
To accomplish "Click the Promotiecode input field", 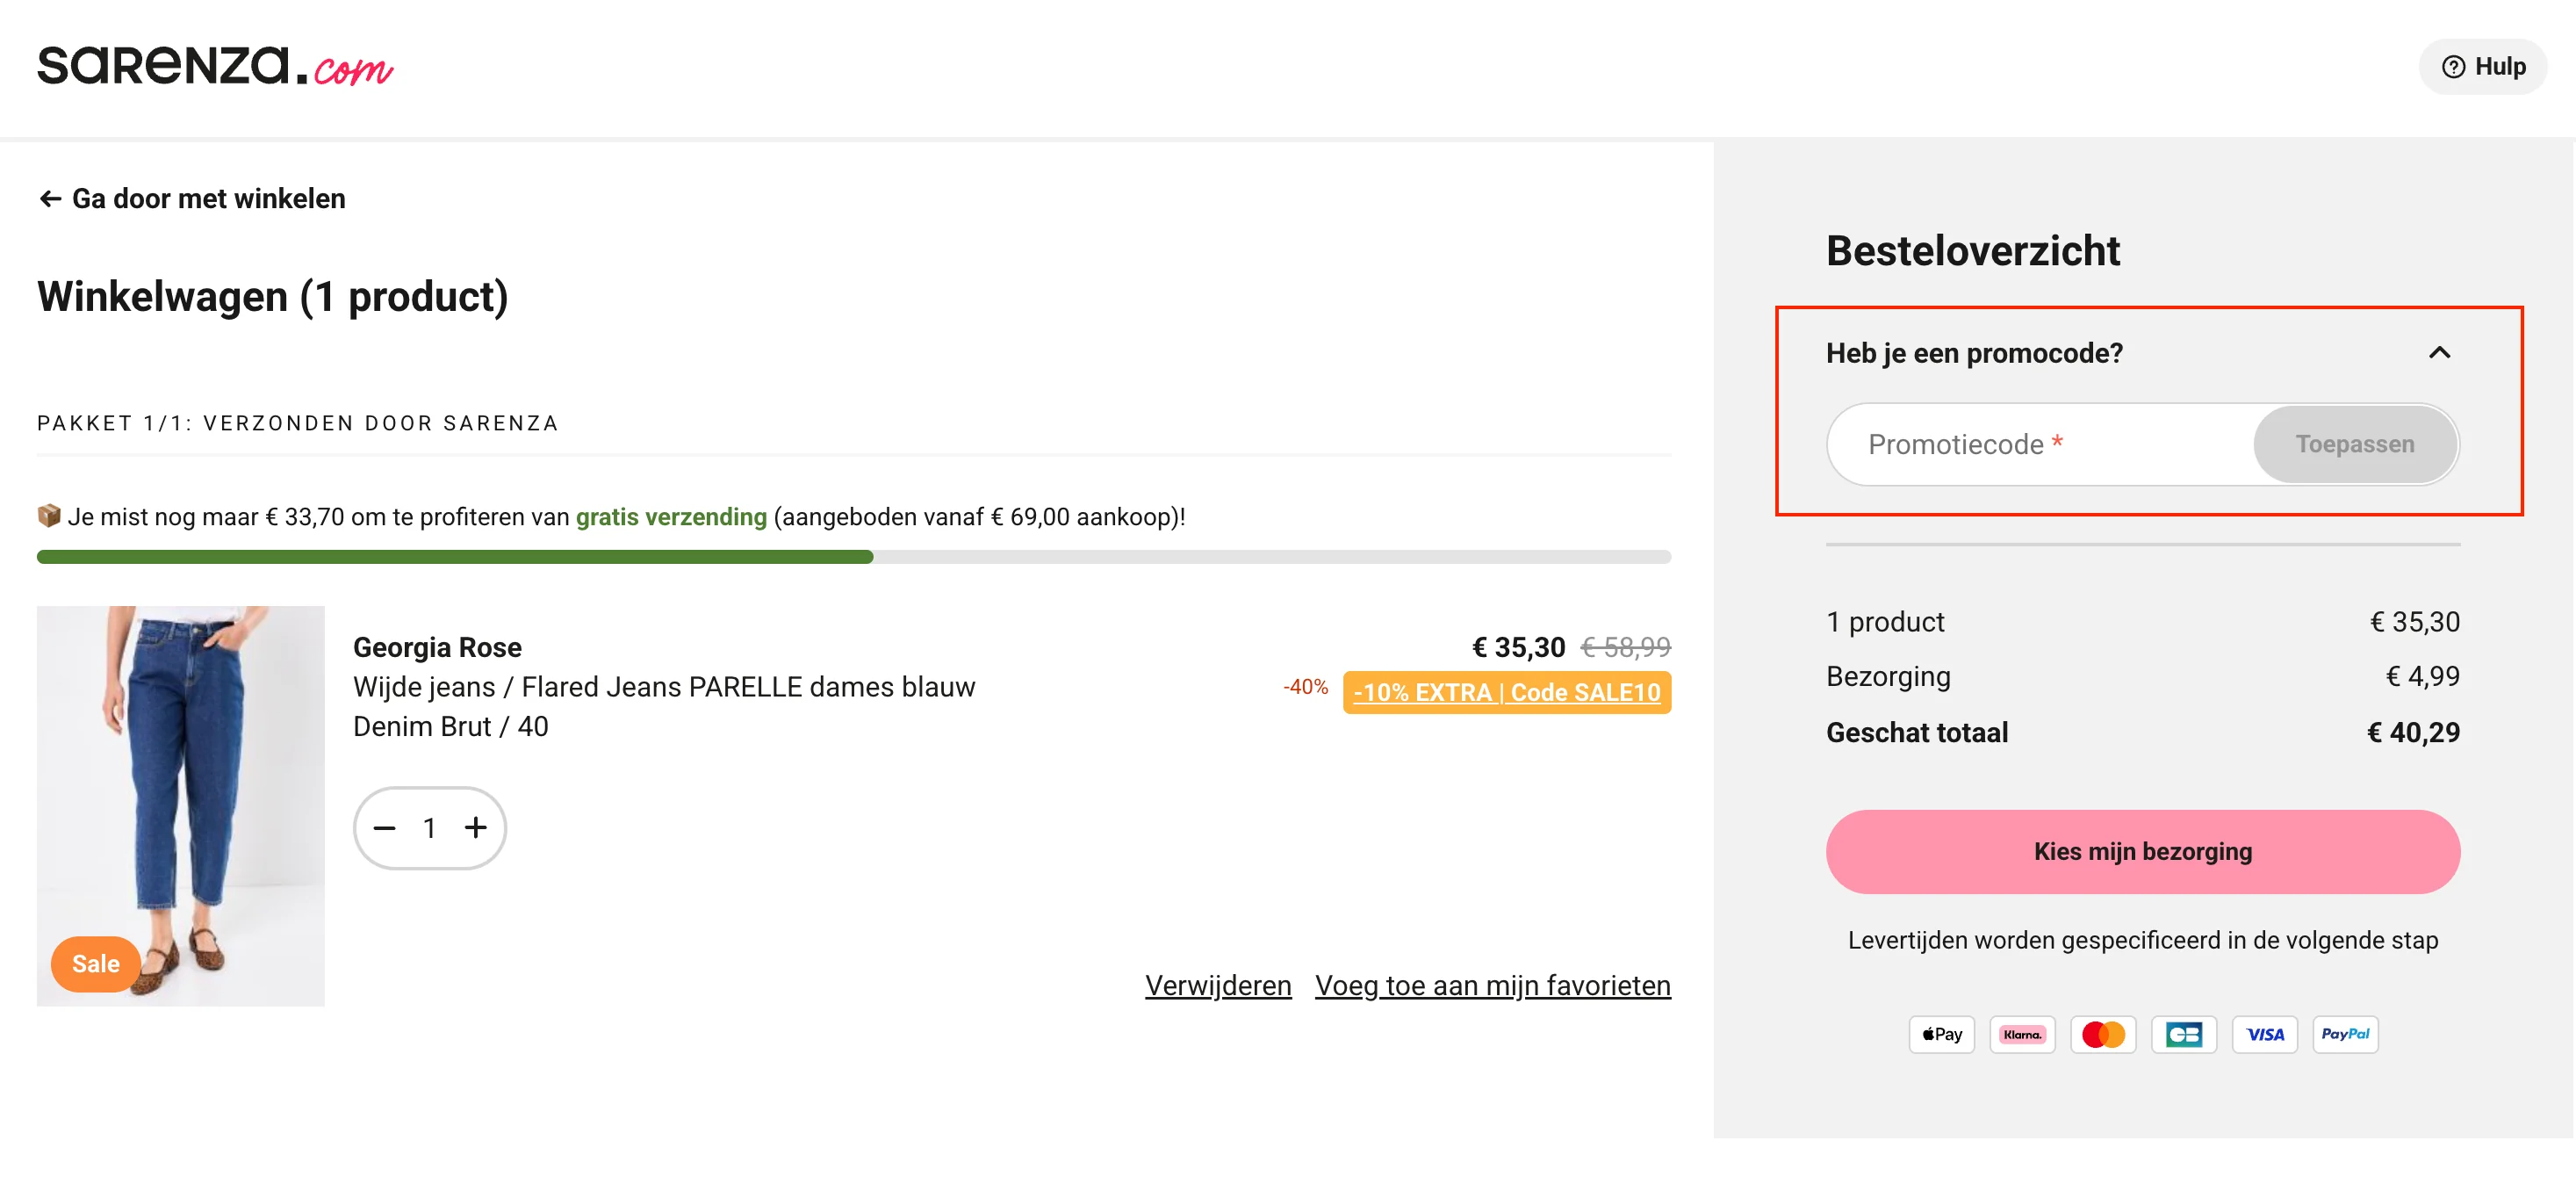I will pyautogui.click(x=2040, y=445).
